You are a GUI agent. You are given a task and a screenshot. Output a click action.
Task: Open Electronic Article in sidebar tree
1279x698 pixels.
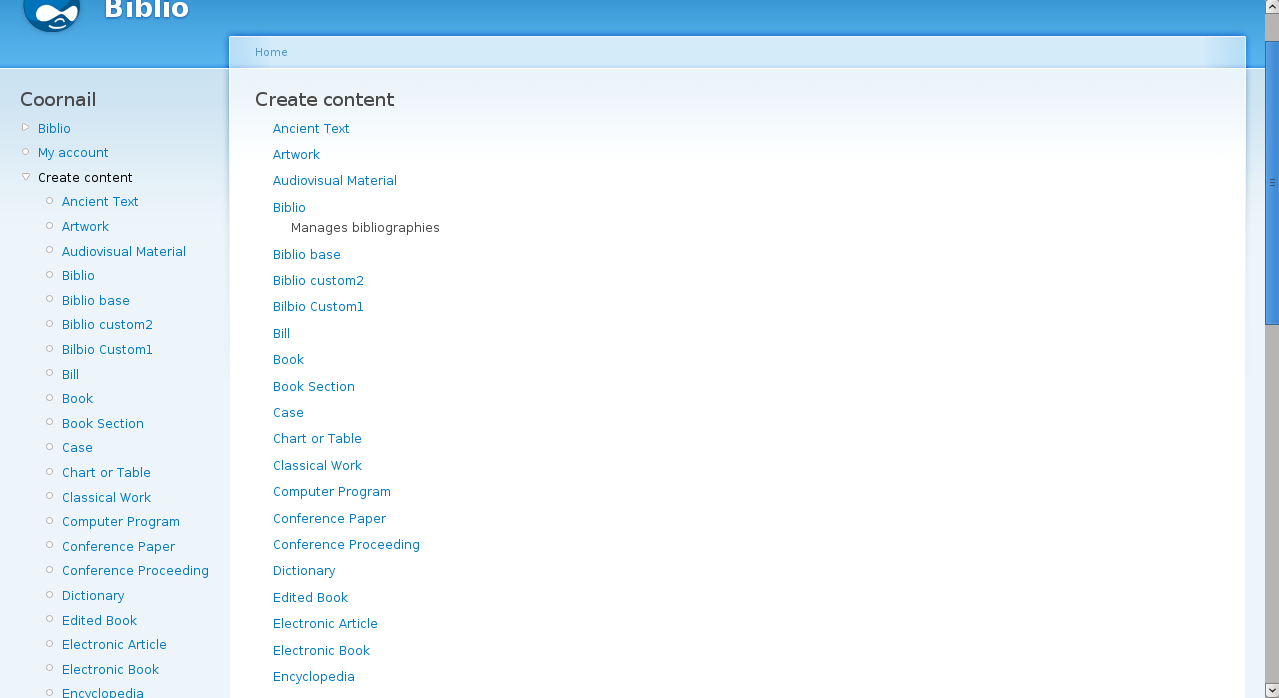tap(114, 645)
